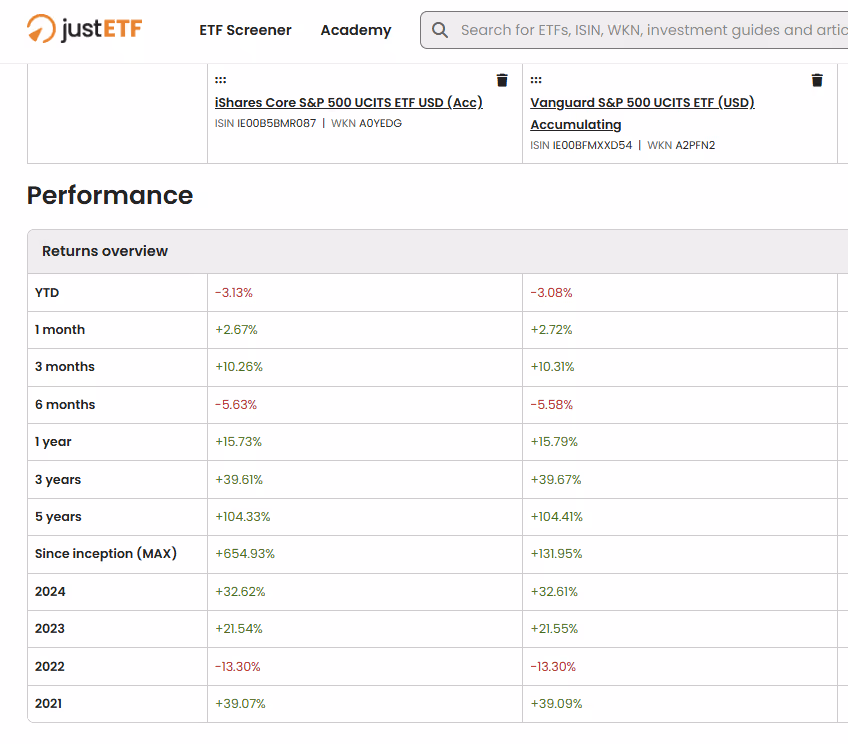
Task: Select the WKN A0YEDG text
Action: (367, 123)
